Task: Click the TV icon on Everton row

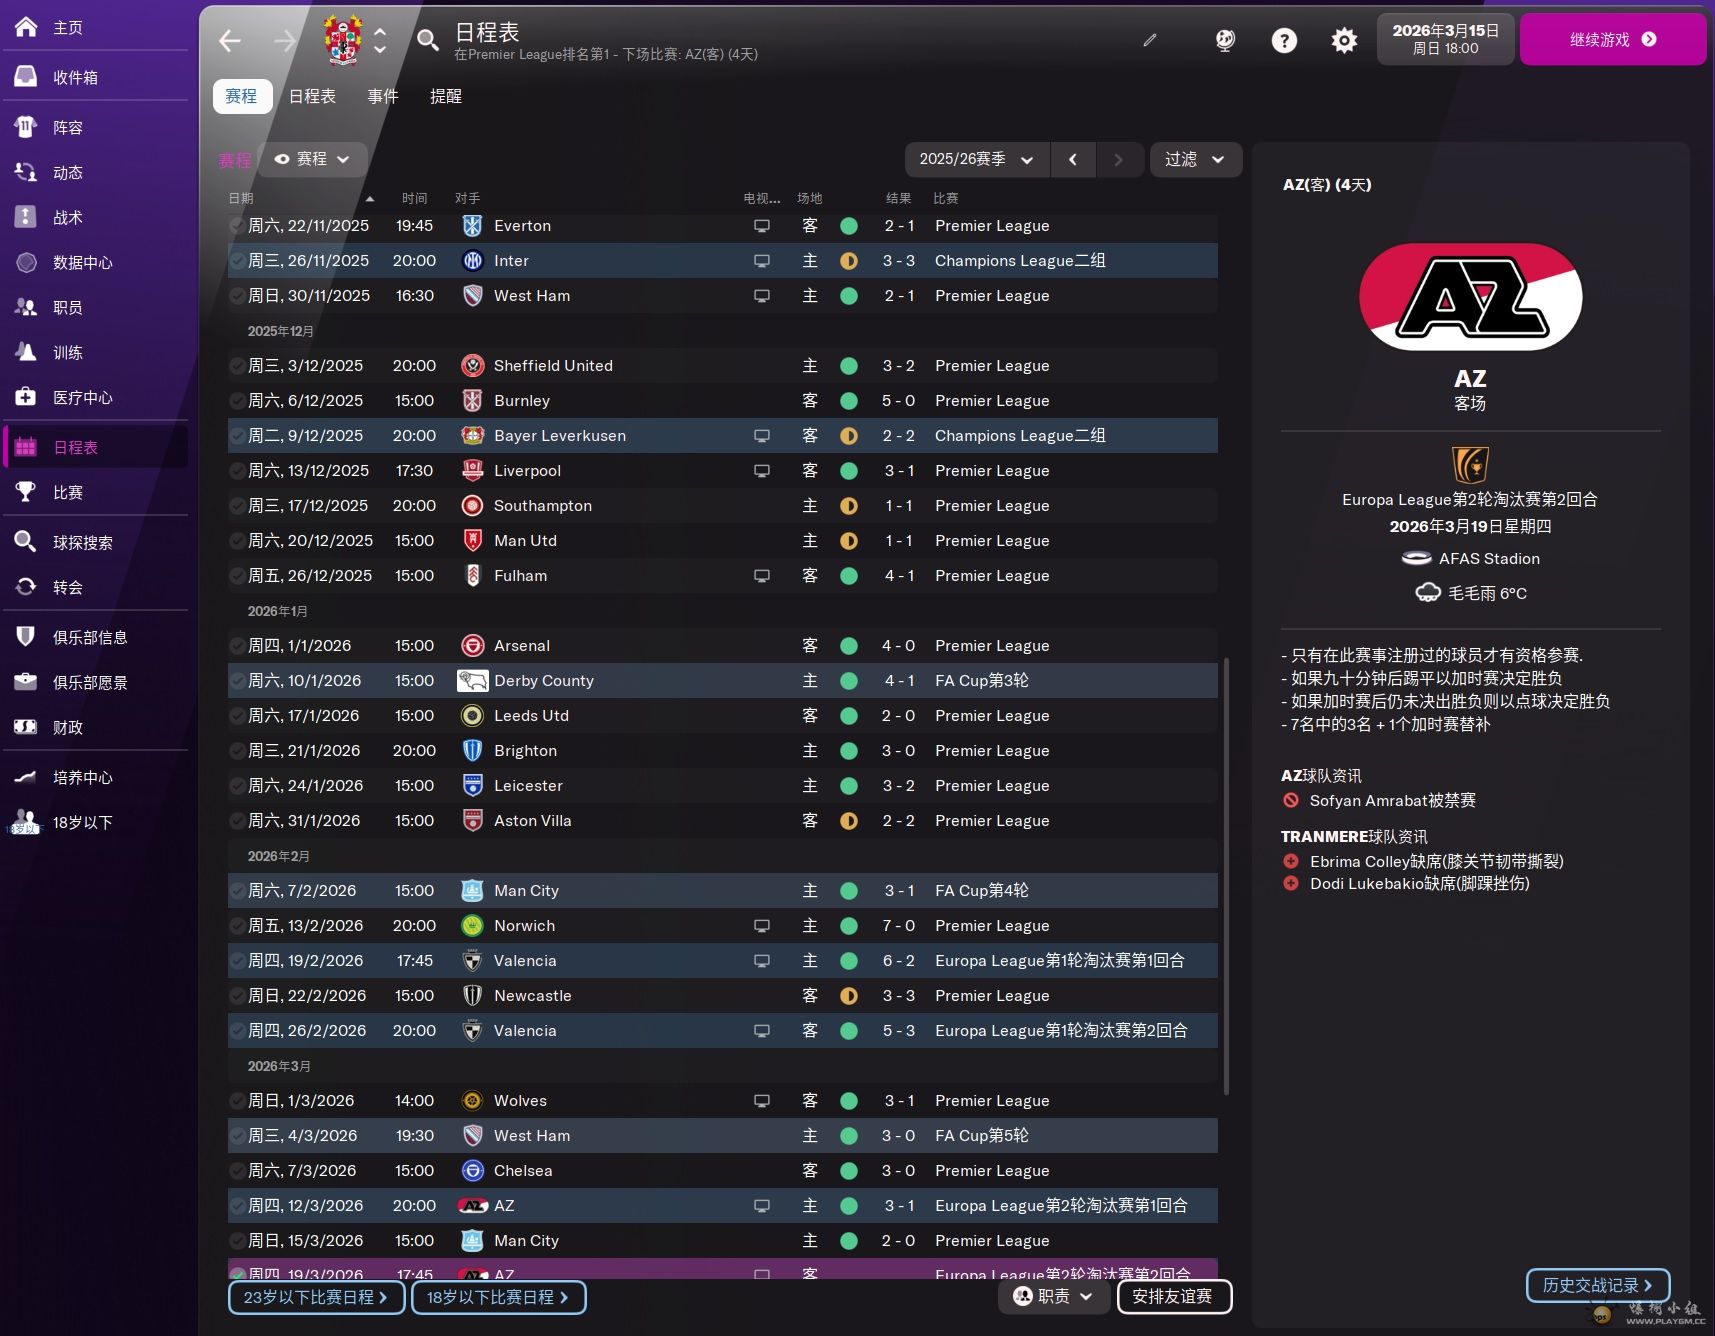Action: pyautogui.click(x=762, y=226)
